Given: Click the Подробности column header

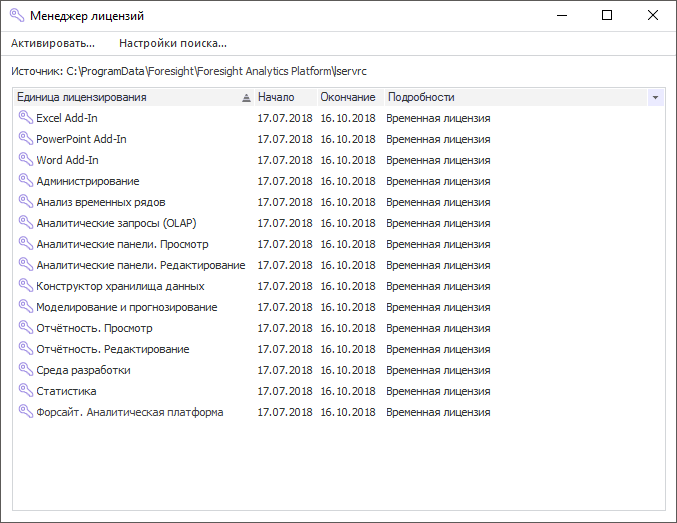Looking at the screenshot, I should point(421,98).
